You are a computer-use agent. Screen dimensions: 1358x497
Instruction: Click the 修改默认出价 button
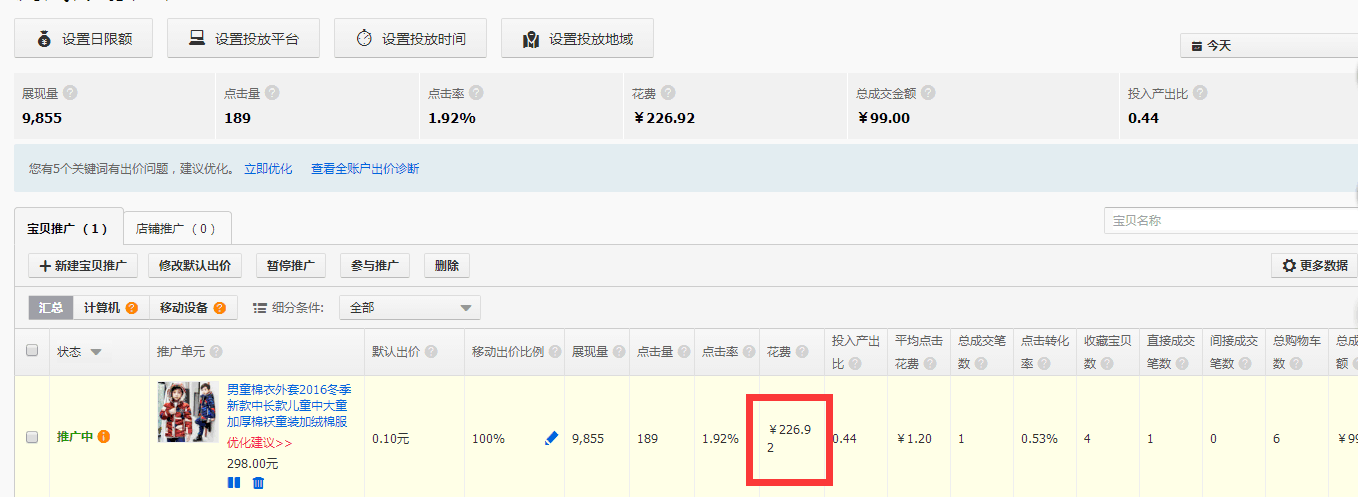point(195,266)
